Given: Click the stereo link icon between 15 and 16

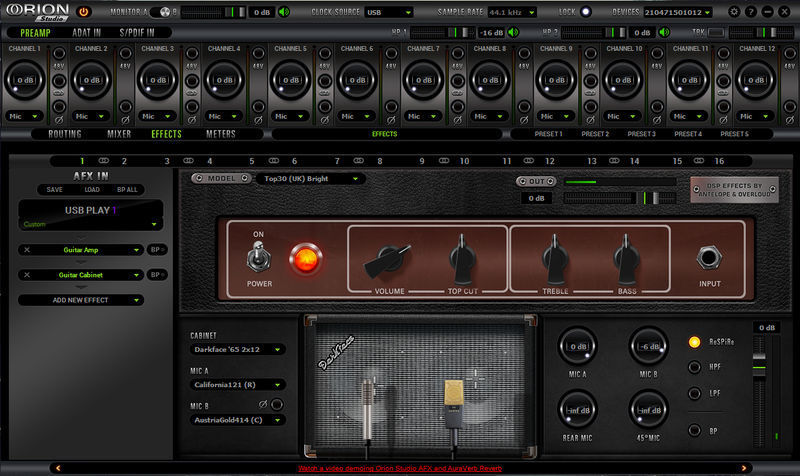Looking at the screenshot, I should [x=698, y=160].
